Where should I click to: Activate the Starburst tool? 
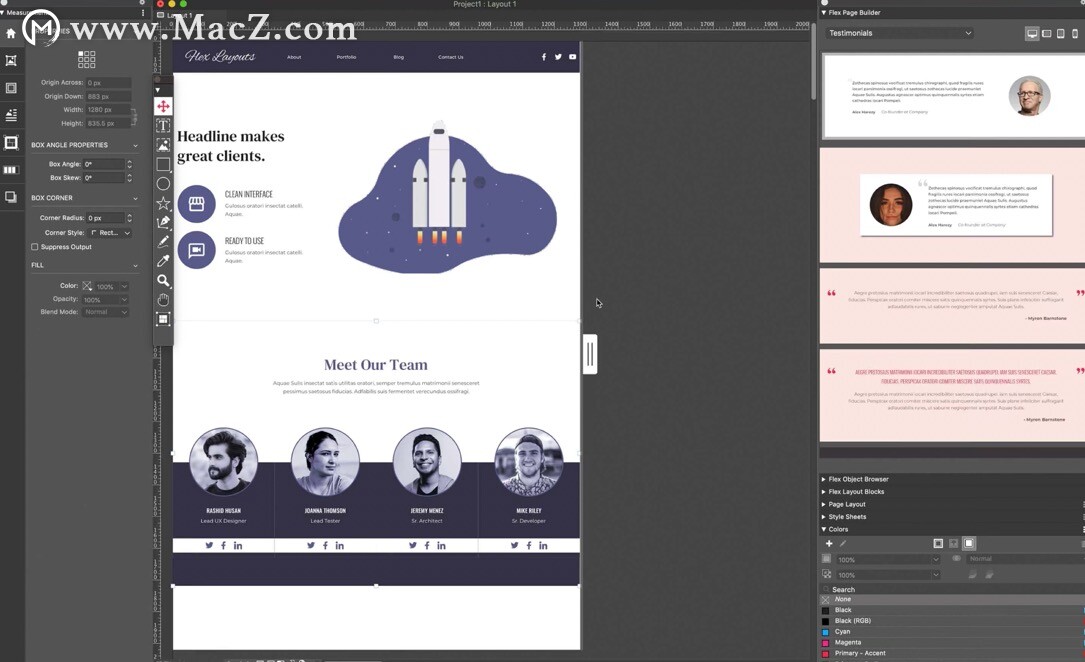pyautogui.click(x=163, y=203)
